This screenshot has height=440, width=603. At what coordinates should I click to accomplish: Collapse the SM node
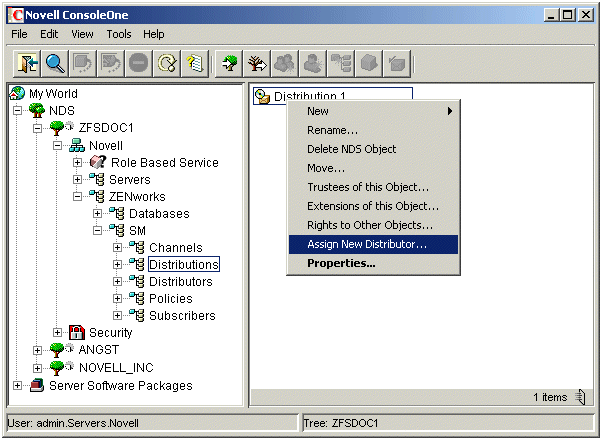click(x=97, y=230)
